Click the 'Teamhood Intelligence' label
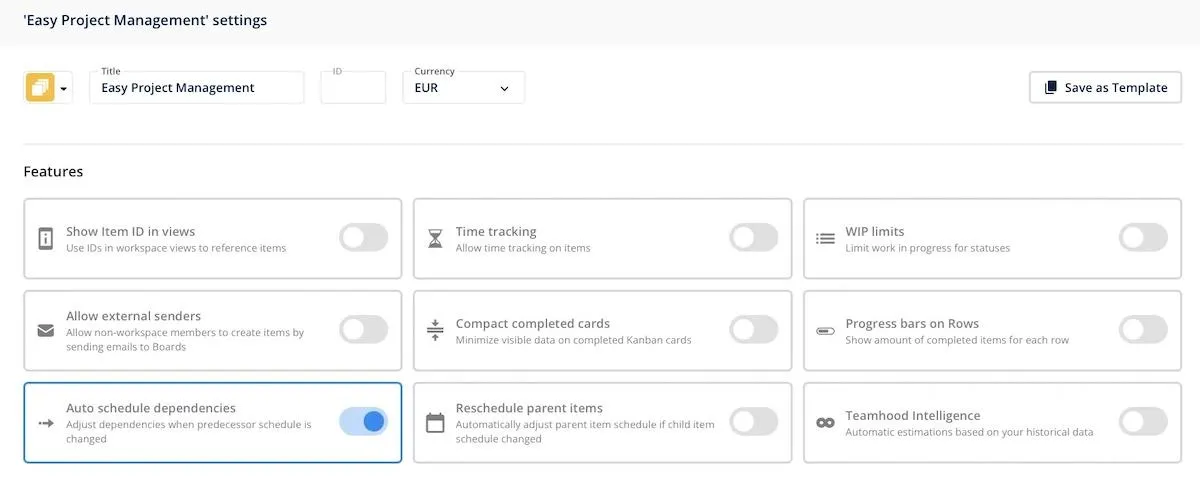1200x482 pixels. click(x=913, y=415)
